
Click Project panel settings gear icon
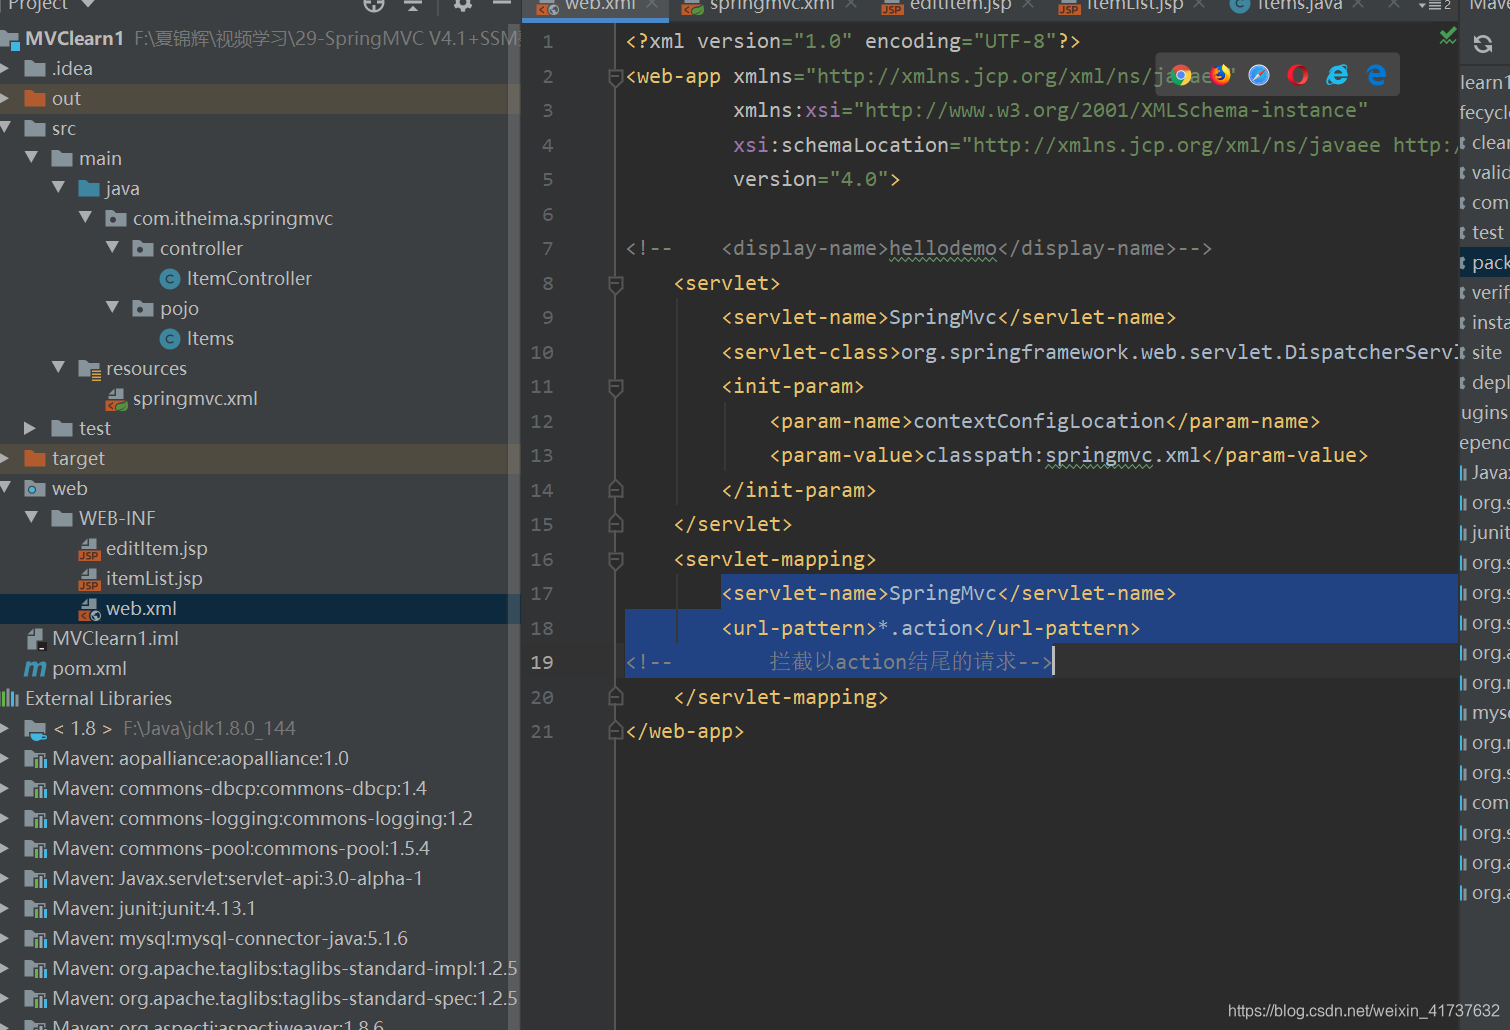(462, 5)
